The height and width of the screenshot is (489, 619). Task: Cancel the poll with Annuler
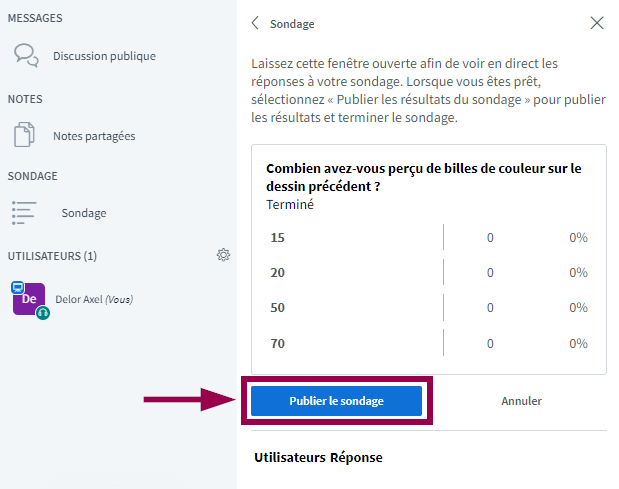pyautogui.click(x=521, y=401)
